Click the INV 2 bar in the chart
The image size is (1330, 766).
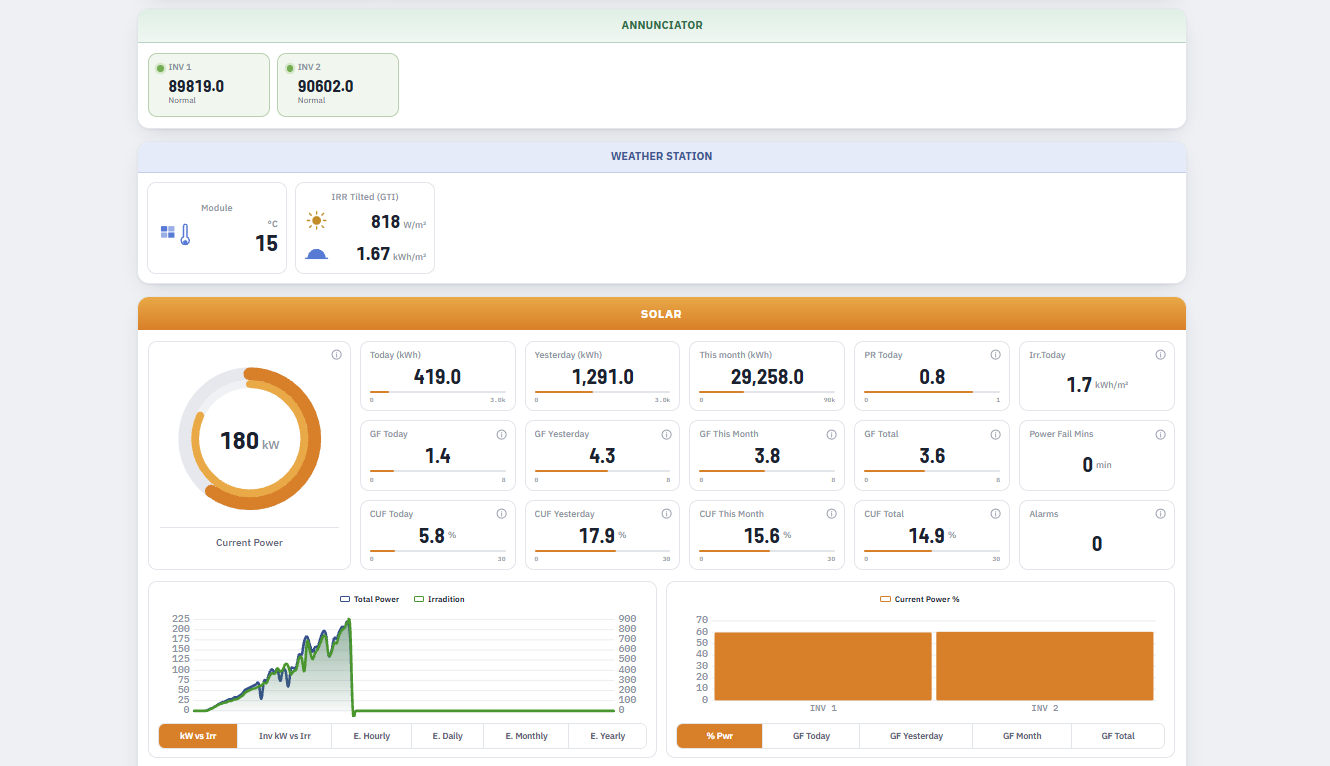coord(1045,666)
